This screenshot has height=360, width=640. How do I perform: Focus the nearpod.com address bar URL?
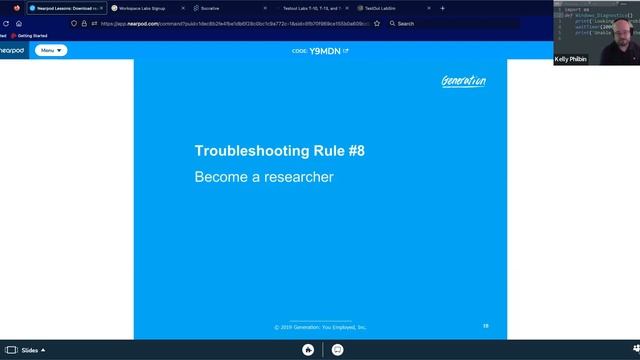click(235, 24)
